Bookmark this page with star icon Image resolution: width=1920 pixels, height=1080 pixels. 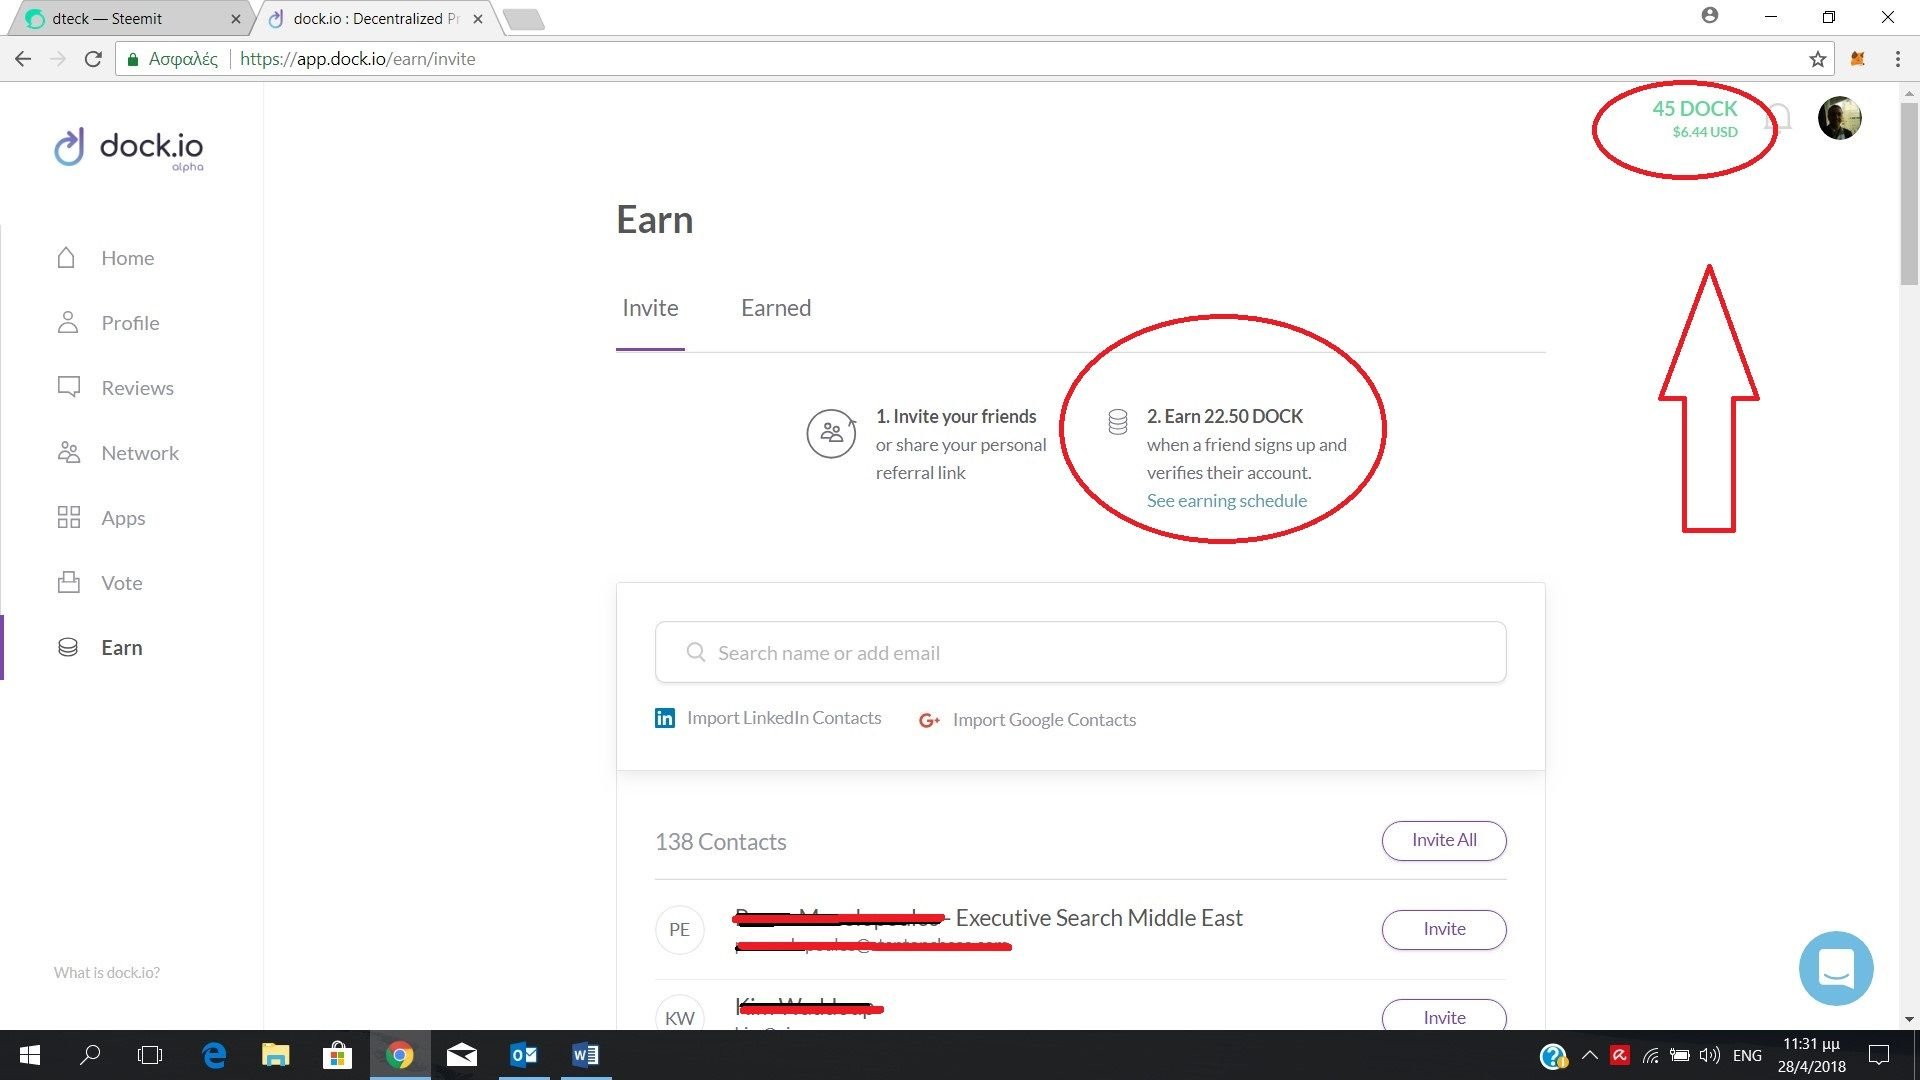click(x=1818, y=59)
